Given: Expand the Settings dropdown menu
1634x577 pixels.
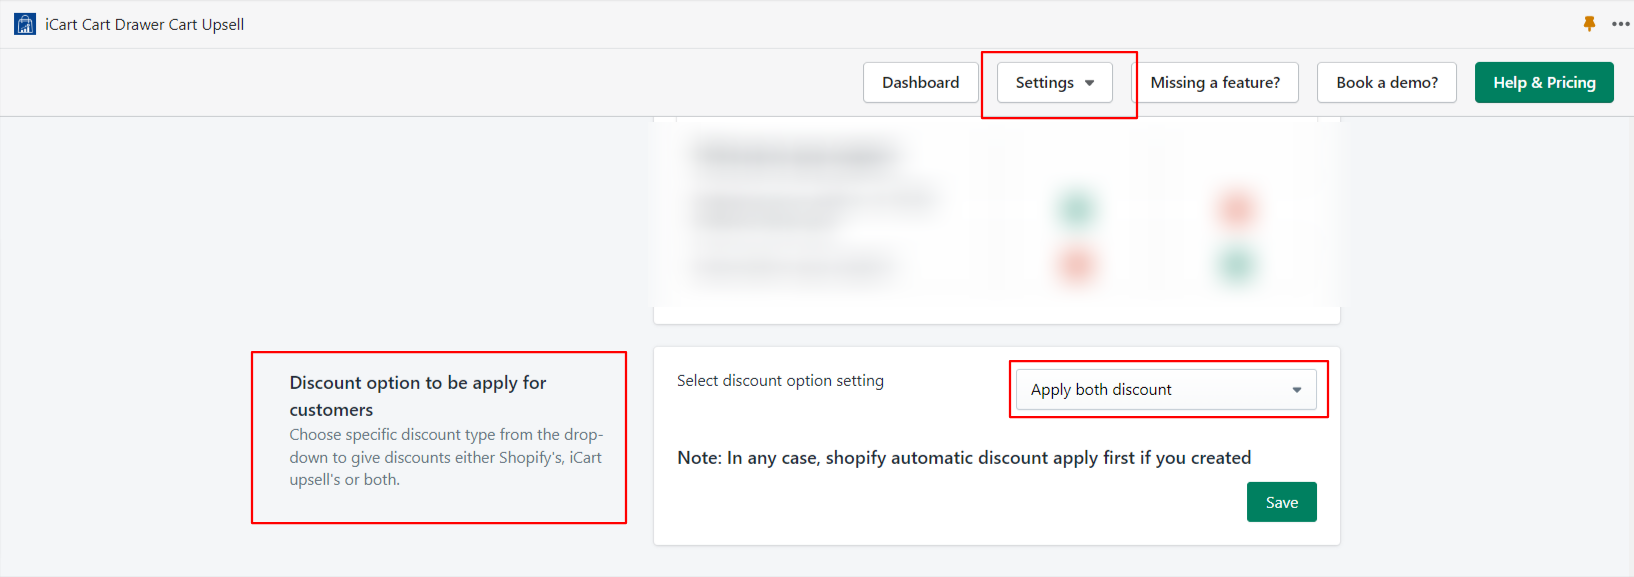Looking at the screenshot, I should tap(1054, 82).
